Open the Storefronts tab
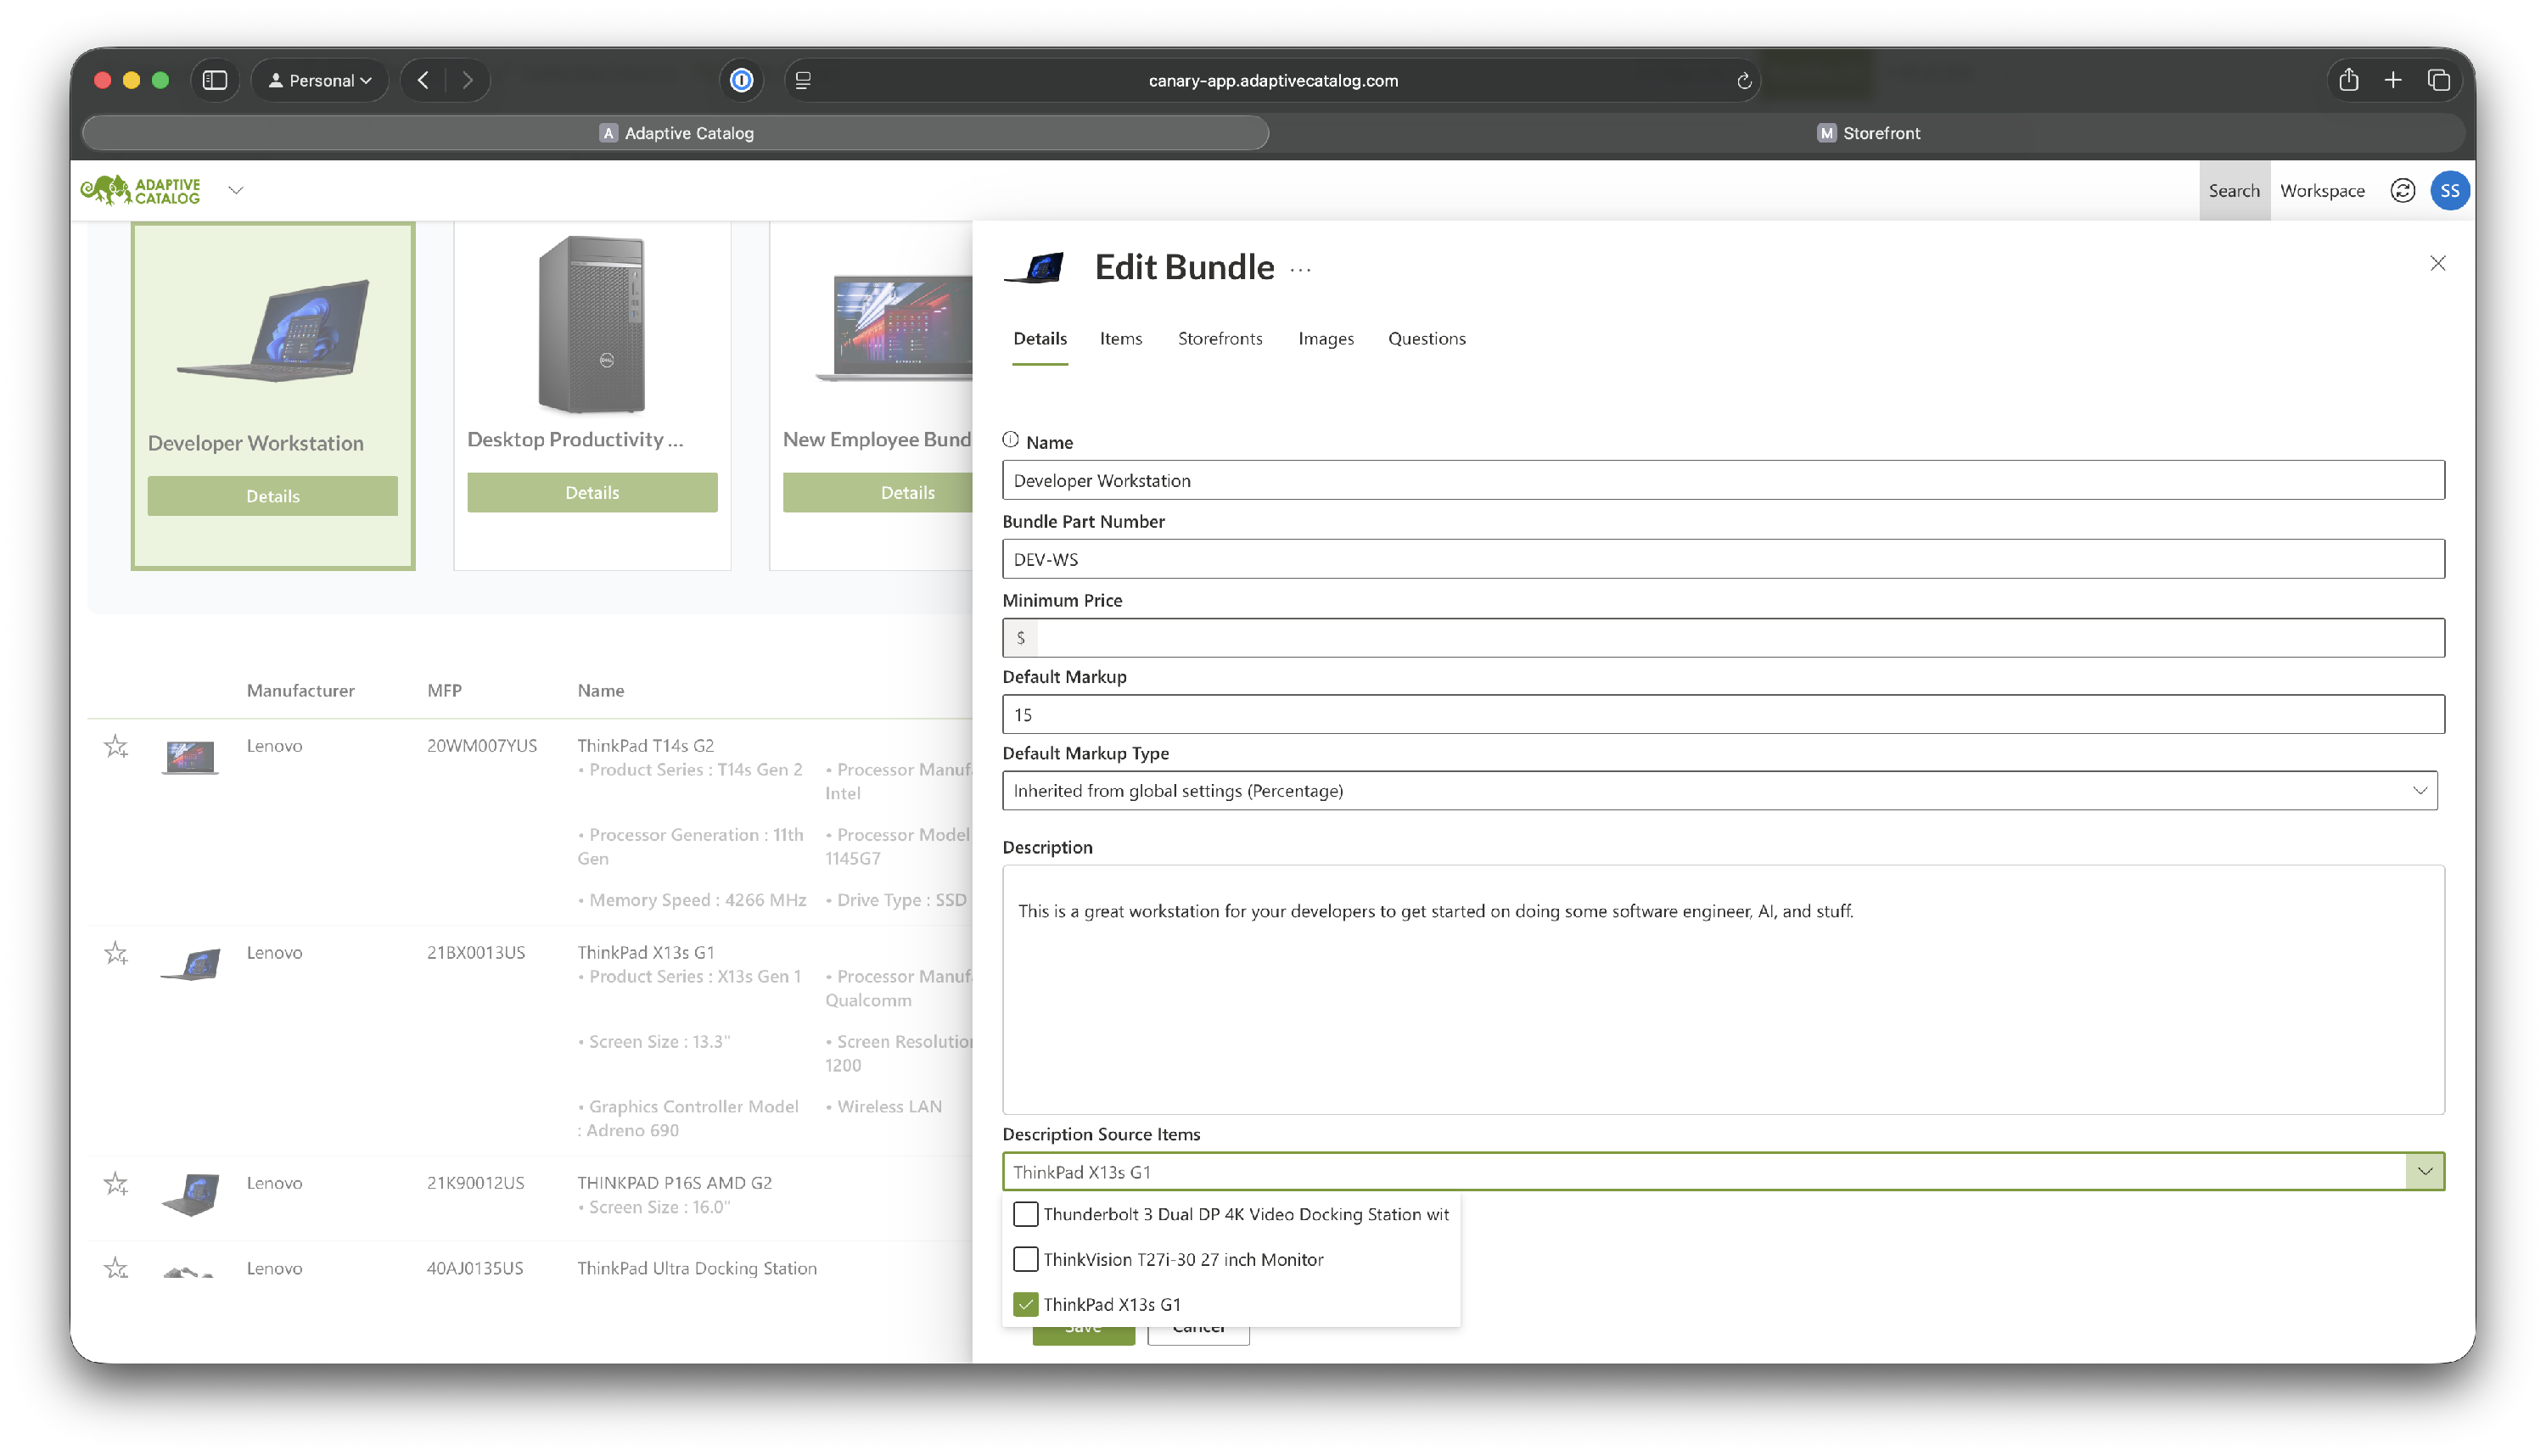 (1219, 338)
